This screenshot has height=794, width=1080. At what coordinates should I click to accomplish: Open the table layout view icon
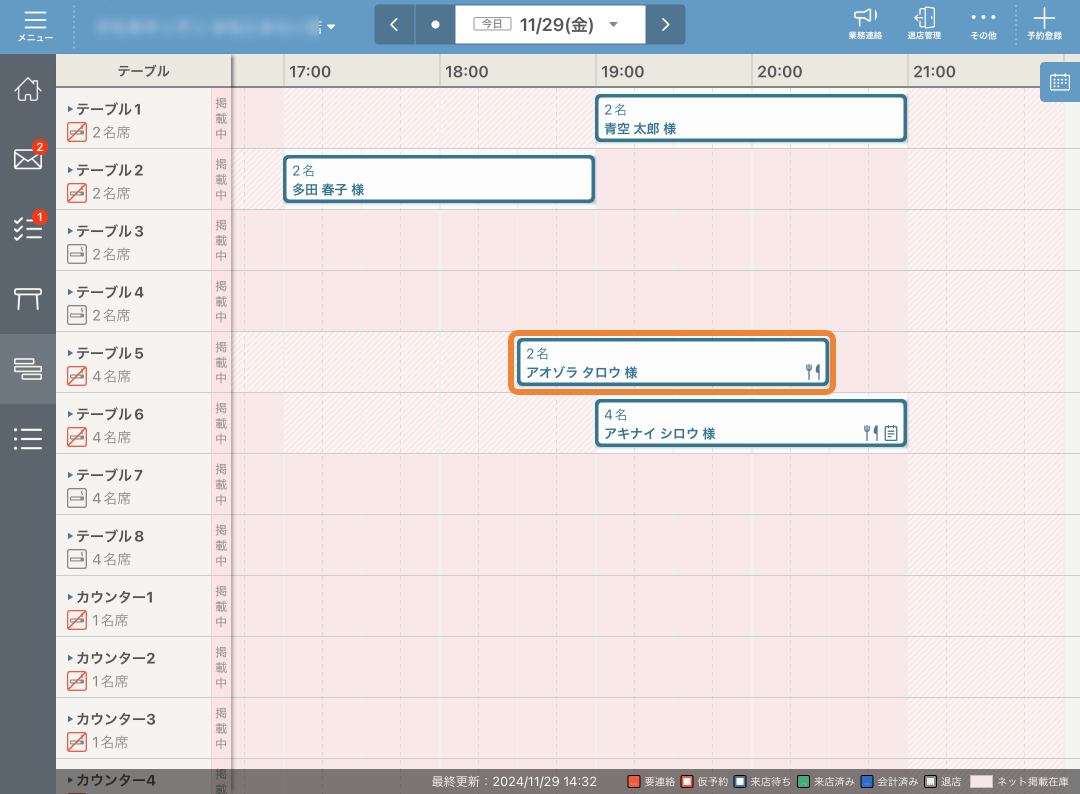28,298
